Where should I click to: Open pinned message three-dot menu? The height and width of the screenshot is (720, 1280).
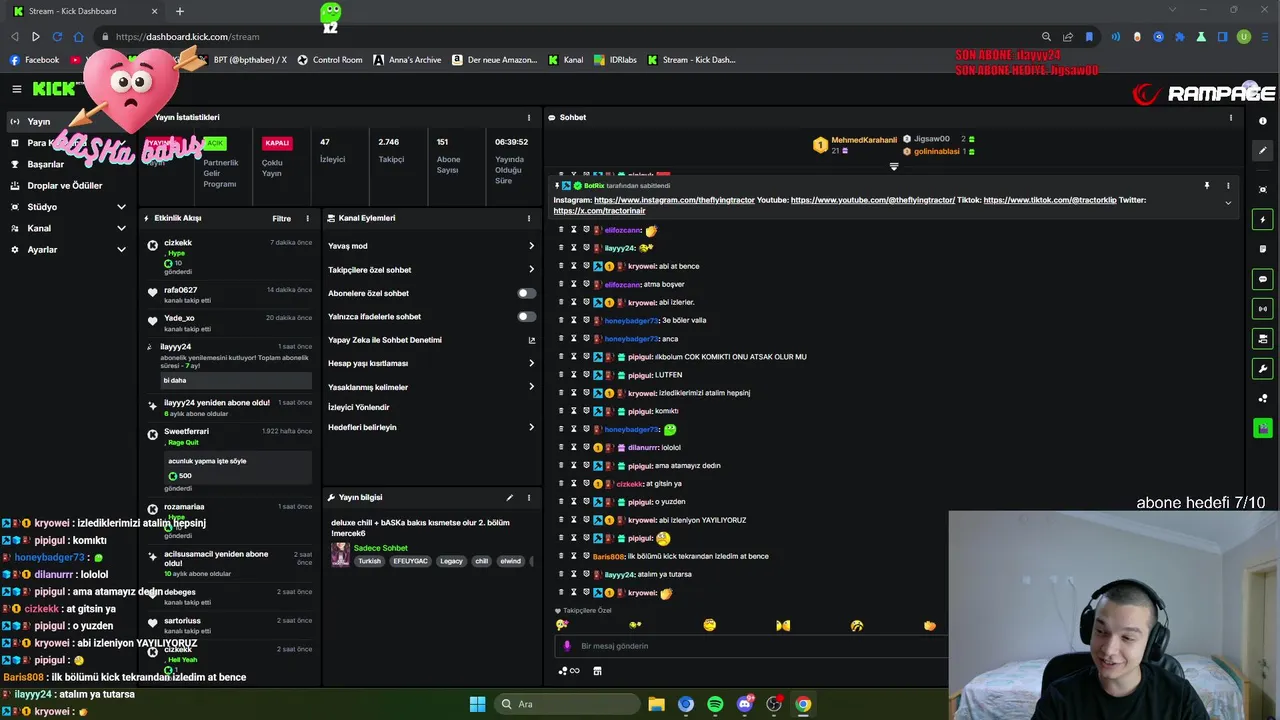[x=1228, y=185]
